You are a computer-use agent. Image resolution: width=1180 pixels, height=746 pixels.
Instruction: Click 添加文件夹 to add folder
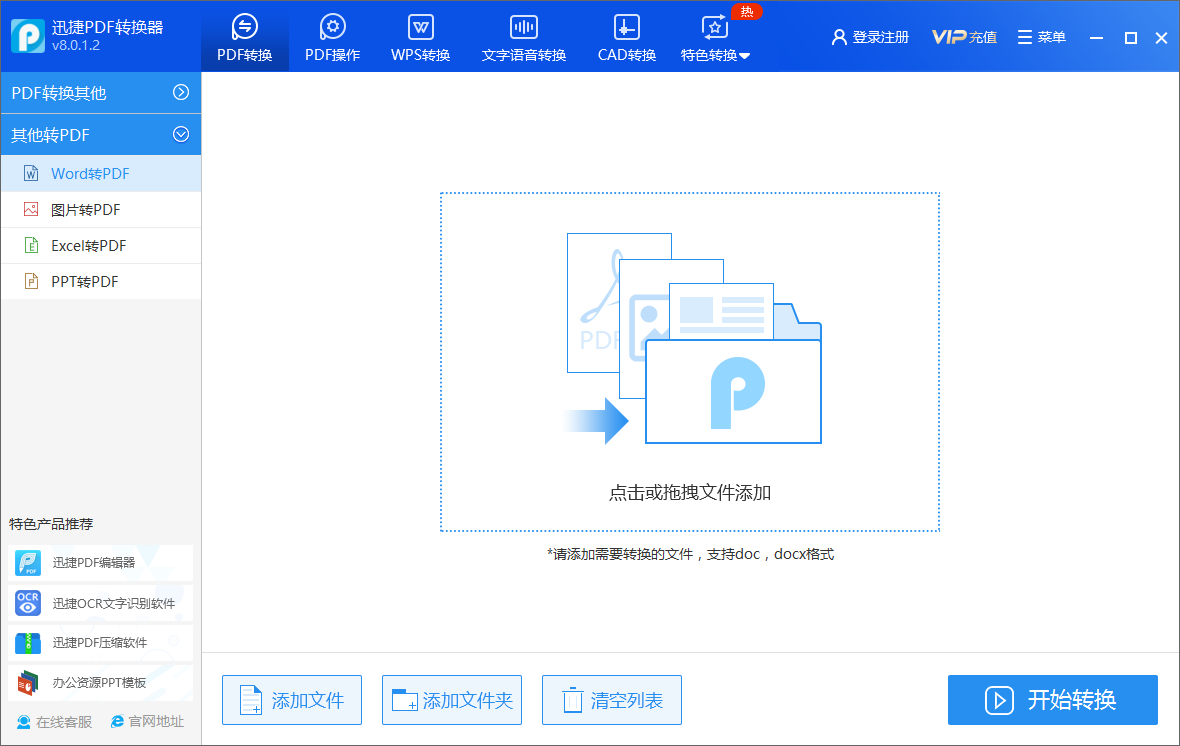tap(451, 700)
